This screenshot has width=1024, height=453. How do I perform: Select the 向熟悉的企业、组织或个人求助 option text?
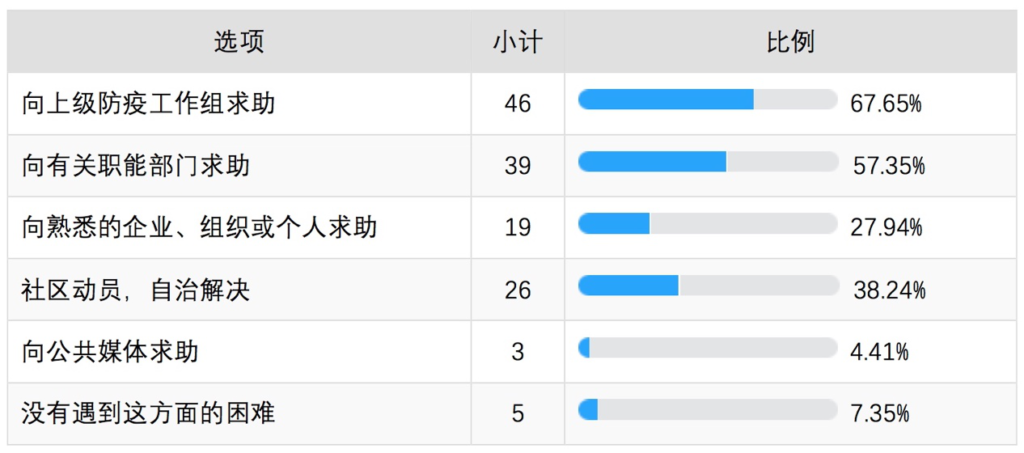coord(199,228)
